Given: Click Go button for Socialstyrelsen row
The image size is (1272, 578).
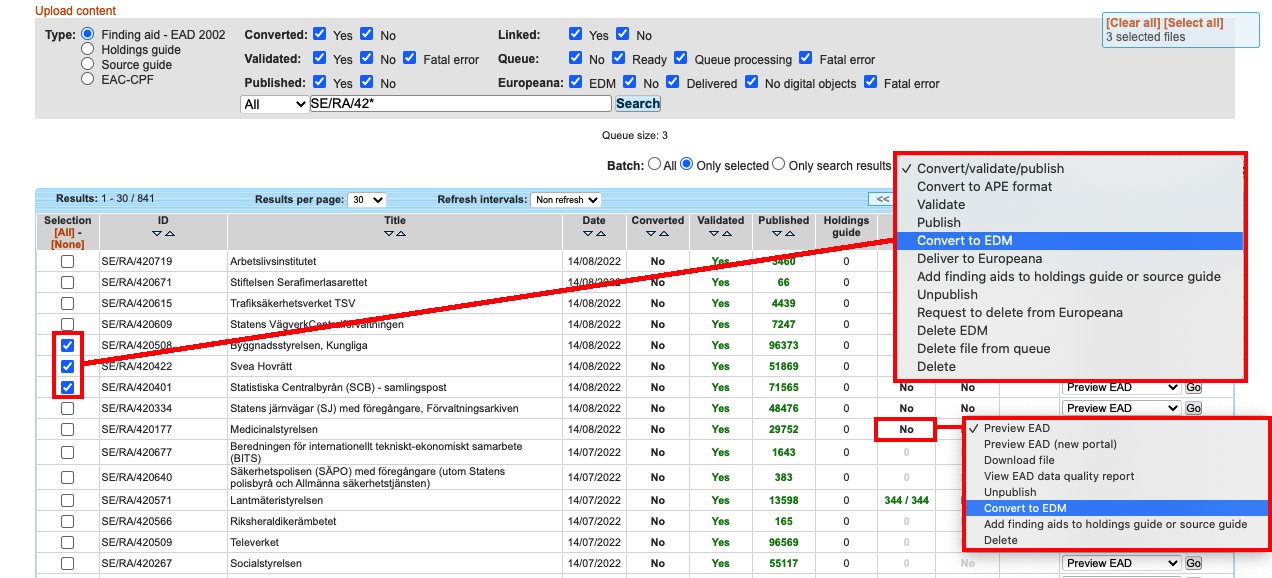Looking at the screenshot, I should pos(1193,563).
